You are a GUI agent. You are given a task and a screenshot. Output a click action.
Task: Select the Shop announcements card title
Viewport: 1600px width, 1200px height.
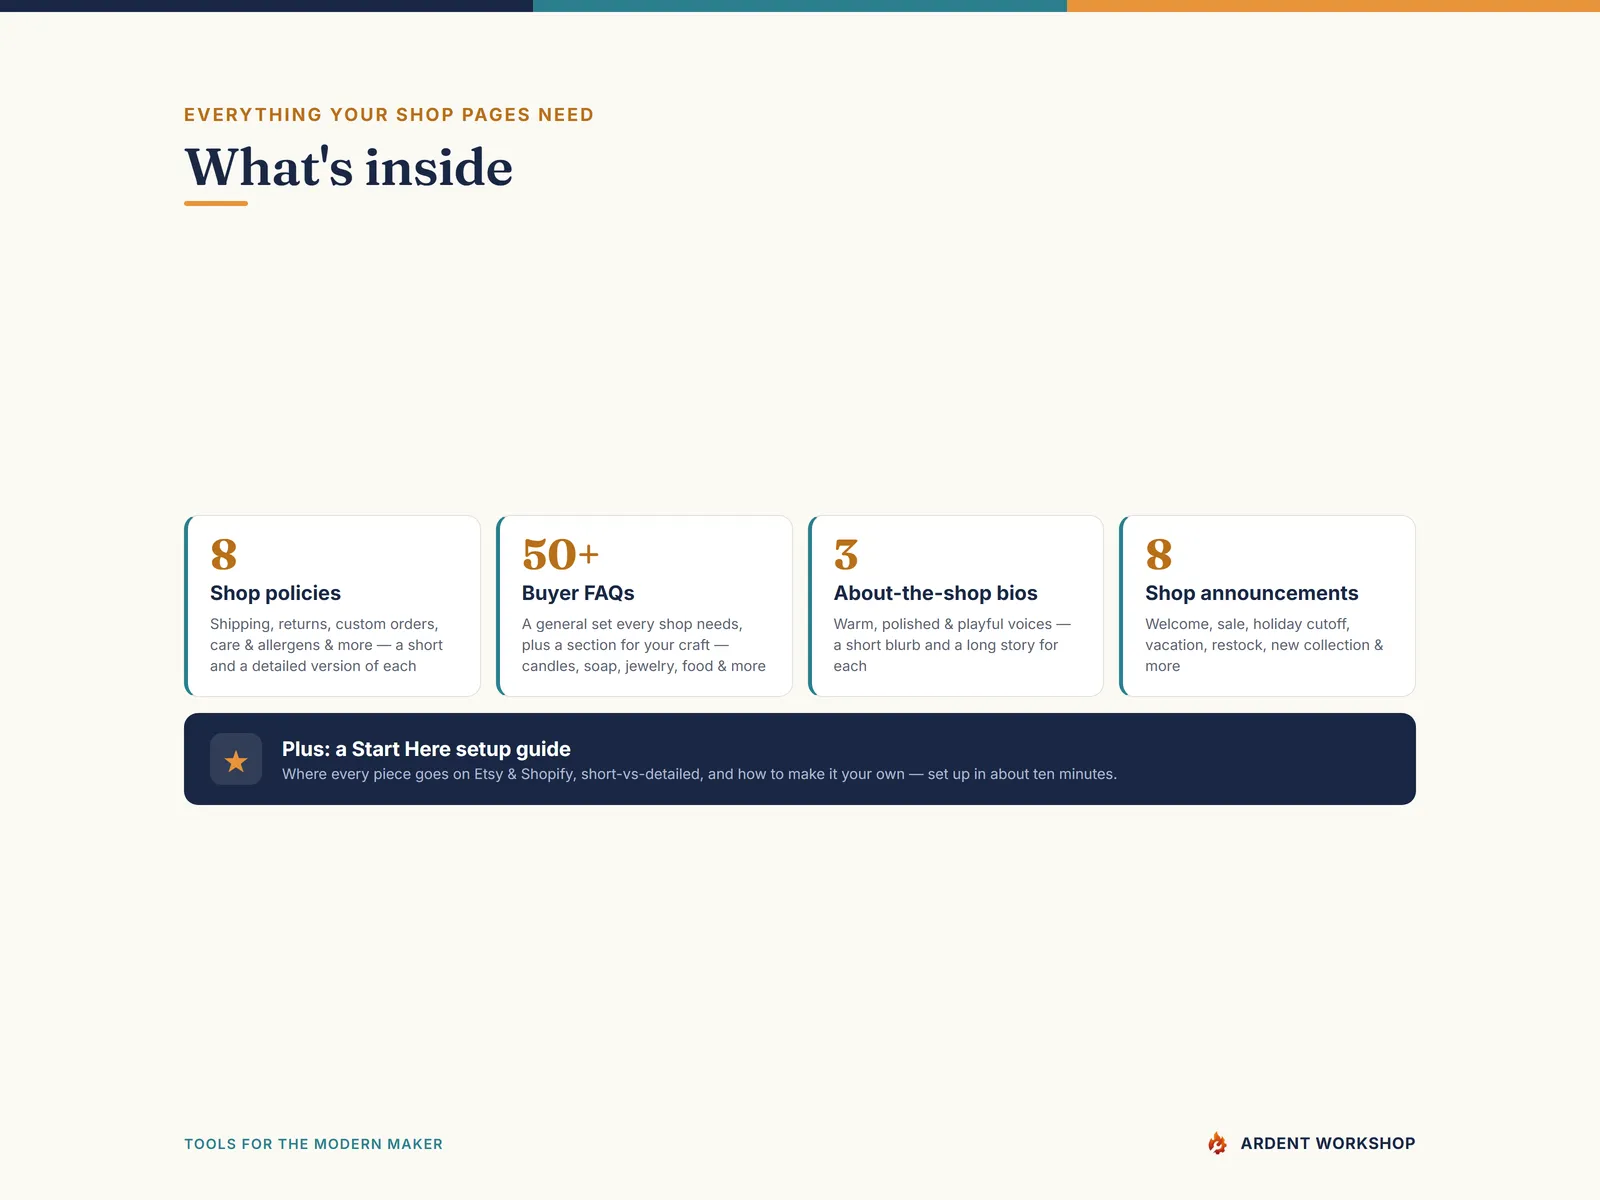[x=1251, y=593]
